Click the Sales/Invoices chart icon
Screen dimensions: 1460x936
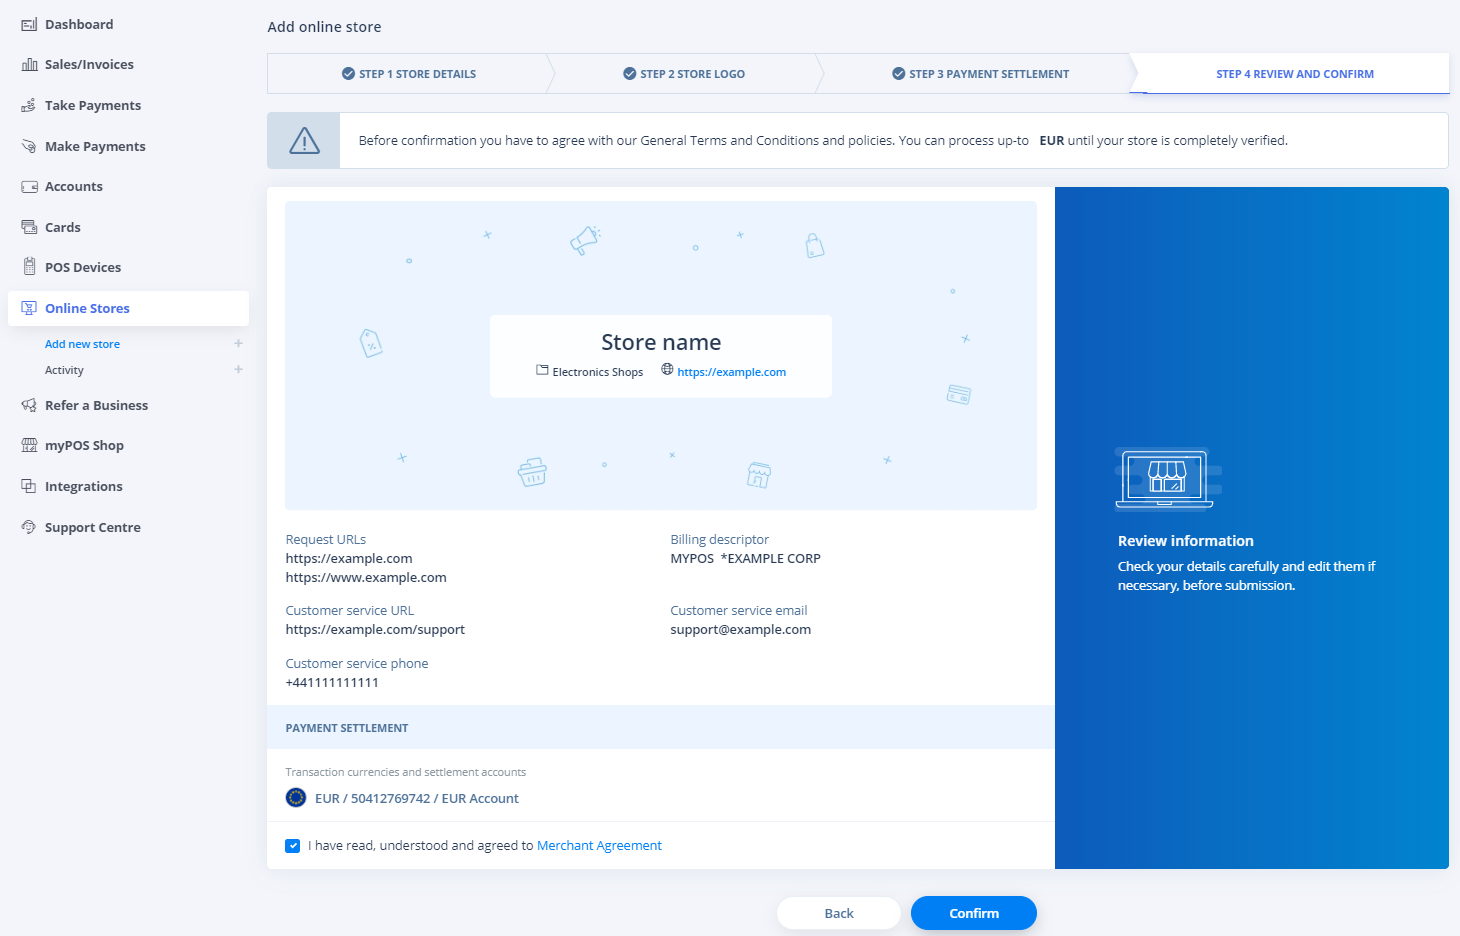coord(29,64)
